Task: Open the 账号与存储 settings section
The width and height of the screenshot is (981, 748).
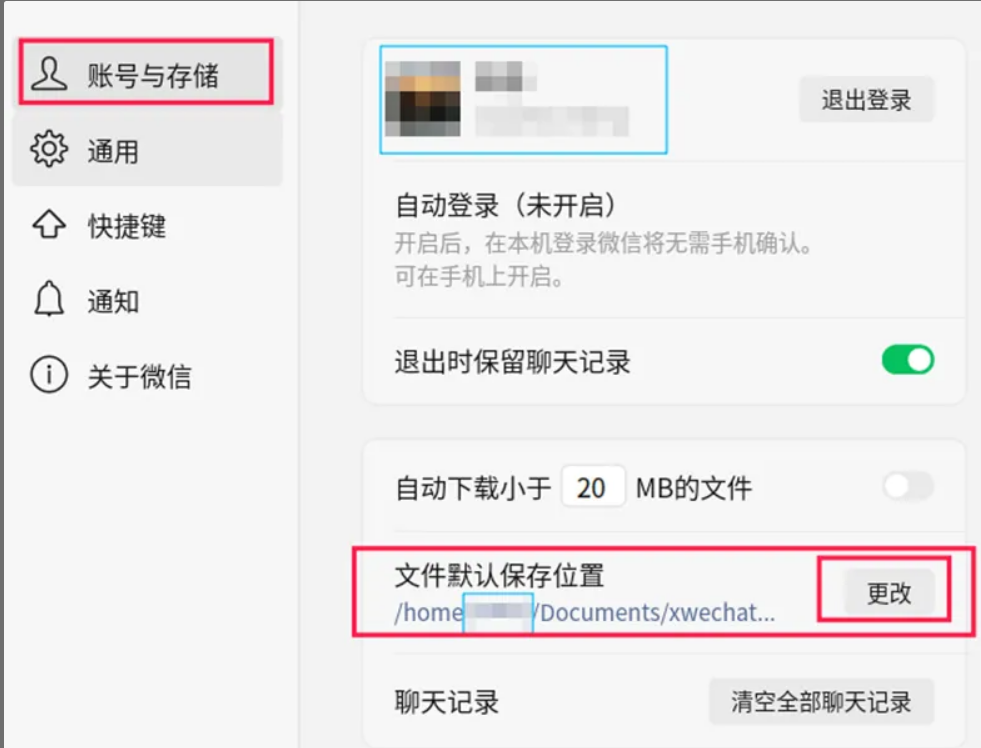Action: (x=146, y=71)
